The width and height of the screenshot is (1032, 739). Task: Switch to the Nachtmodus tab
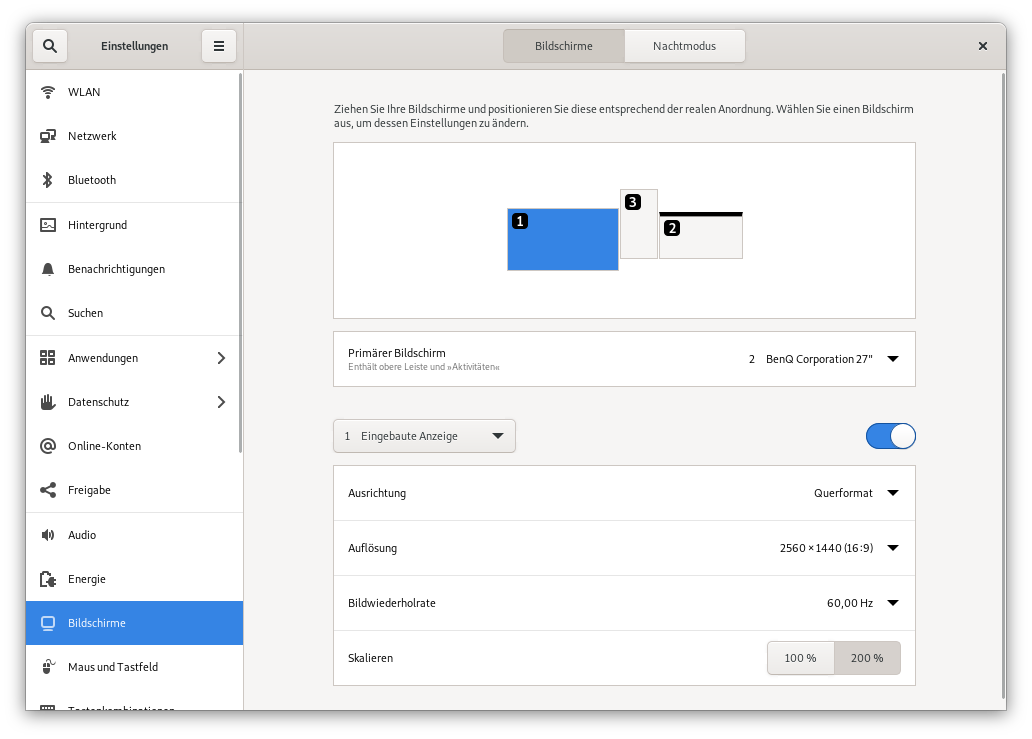[x=684, y=46]
